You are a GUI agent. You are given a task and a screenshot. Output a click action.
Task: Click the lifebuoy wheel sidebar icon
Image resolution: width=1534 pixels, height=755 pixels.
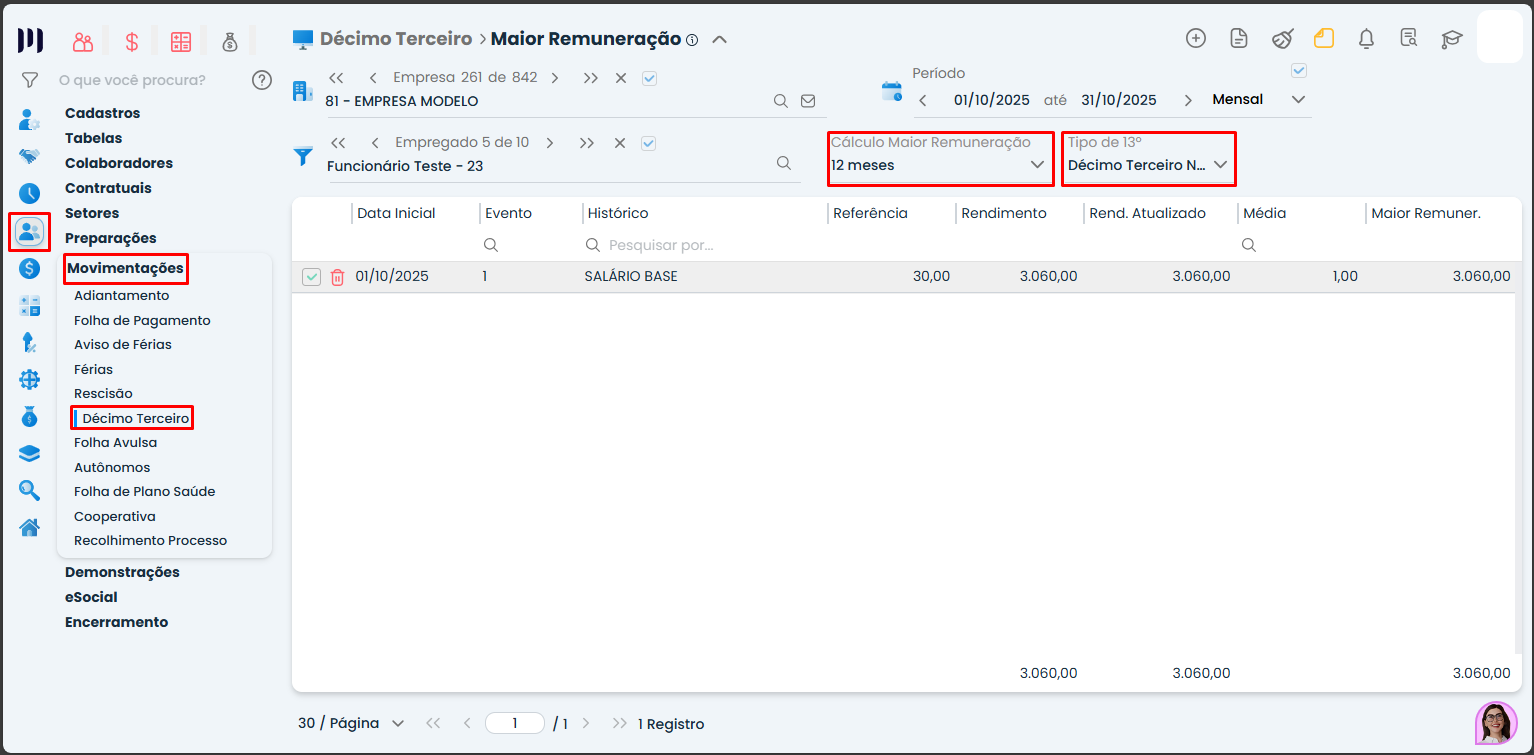tap(30, 380)
